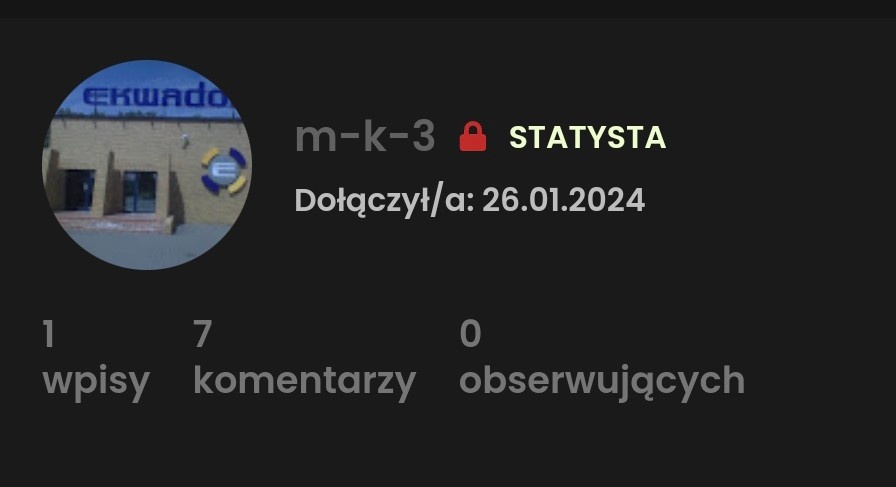Open the komentarzy tab
This screenshot has height=487, width=896.
(305, 381)
